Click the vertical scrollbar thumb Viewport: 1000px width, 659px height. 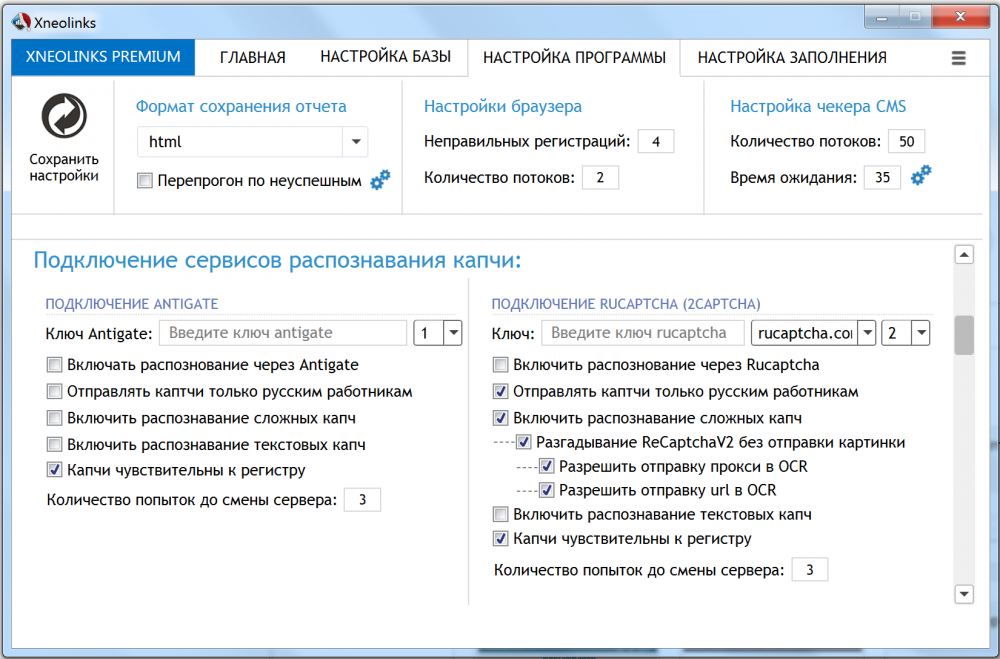pyautogui.click(x=964, y=335)
